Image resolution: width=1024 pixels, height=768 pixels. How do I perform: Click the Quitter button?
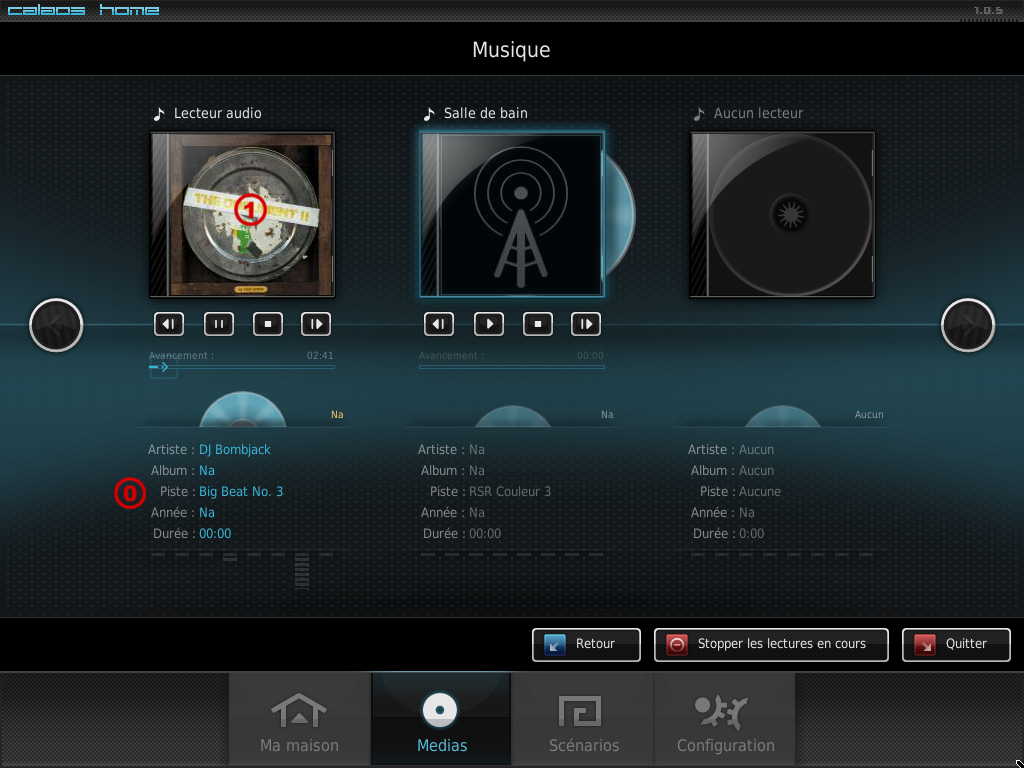(x=957, y=645)
